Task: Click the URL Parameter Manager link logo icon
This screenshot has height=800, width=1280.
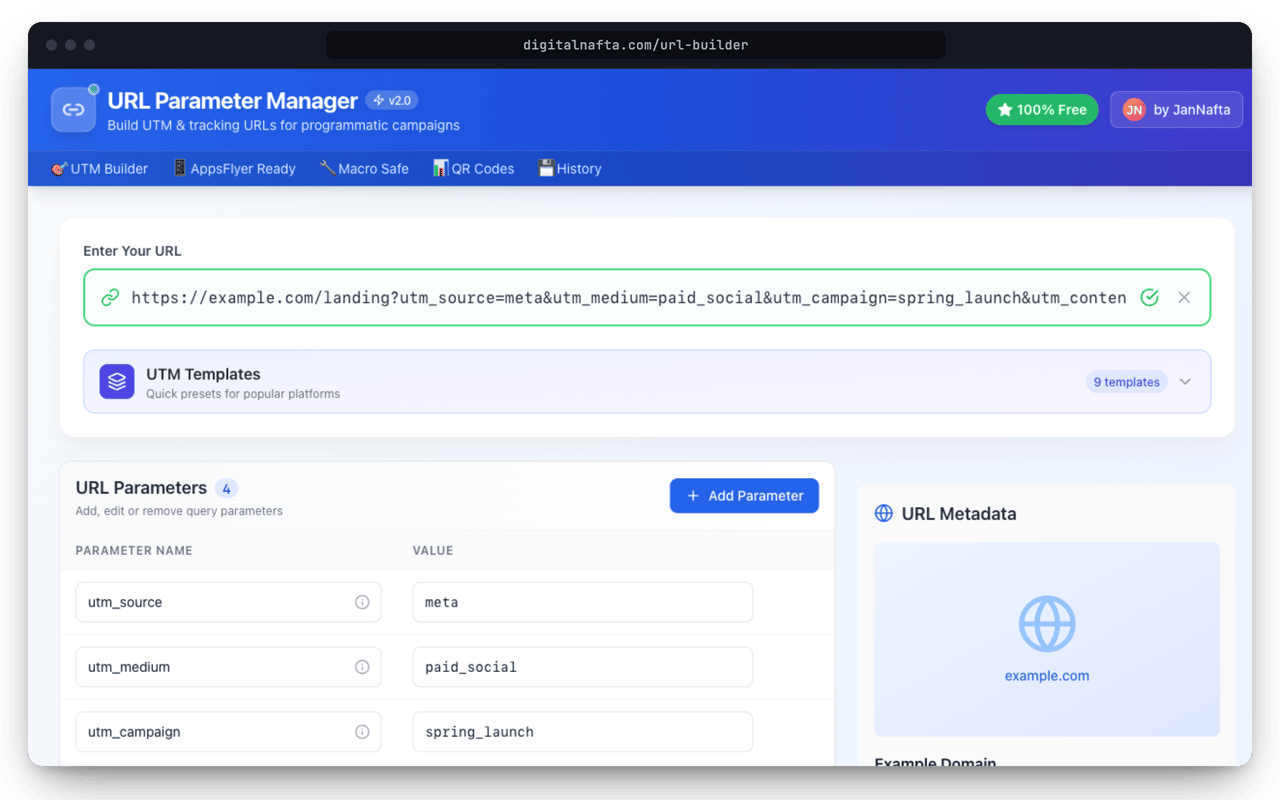Action: pyautogui.click(x=73, y=110)
